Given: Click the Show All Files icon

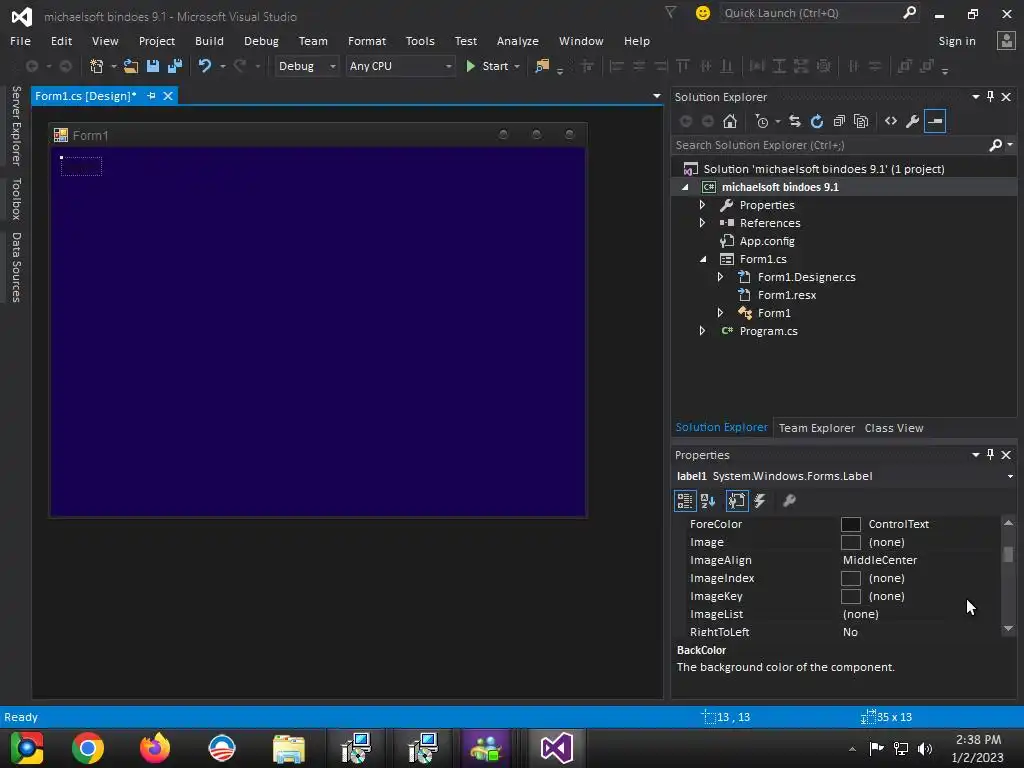Looking at the screenshot, I should click(861, 121).
